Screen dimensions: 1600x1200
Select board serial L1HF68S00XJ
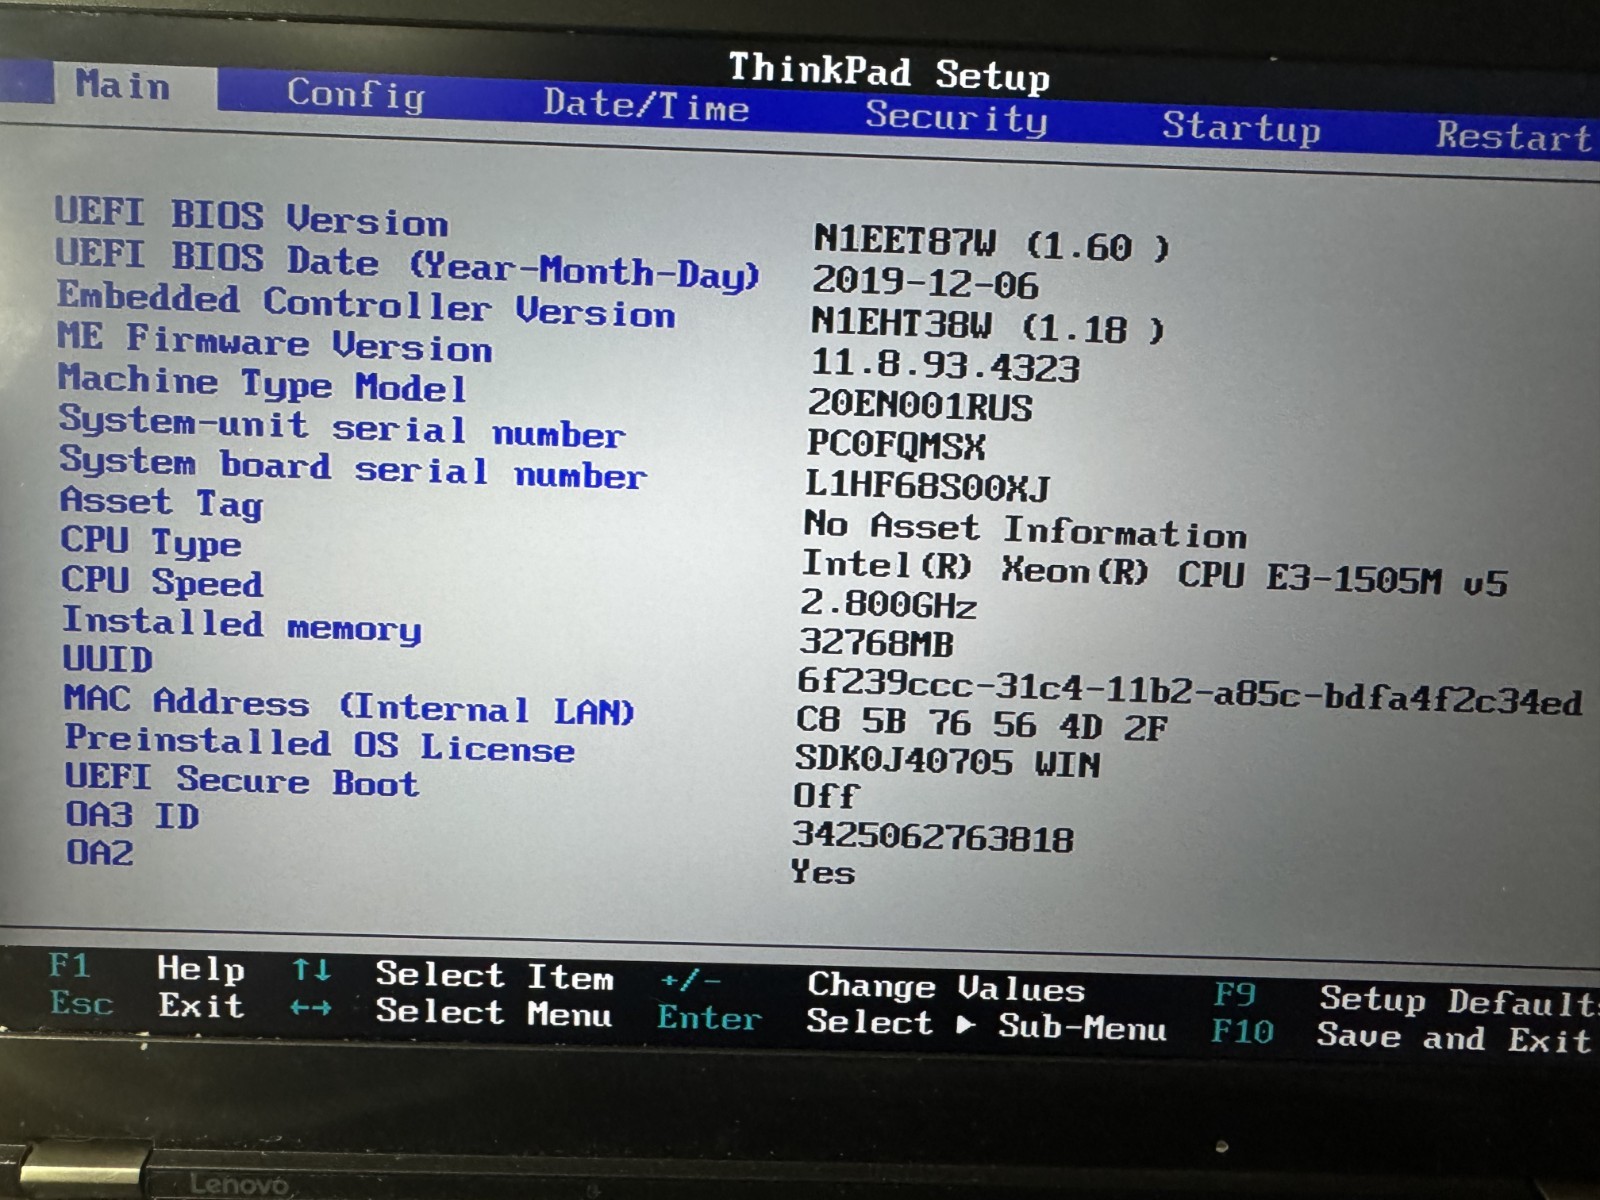(928, 487)
